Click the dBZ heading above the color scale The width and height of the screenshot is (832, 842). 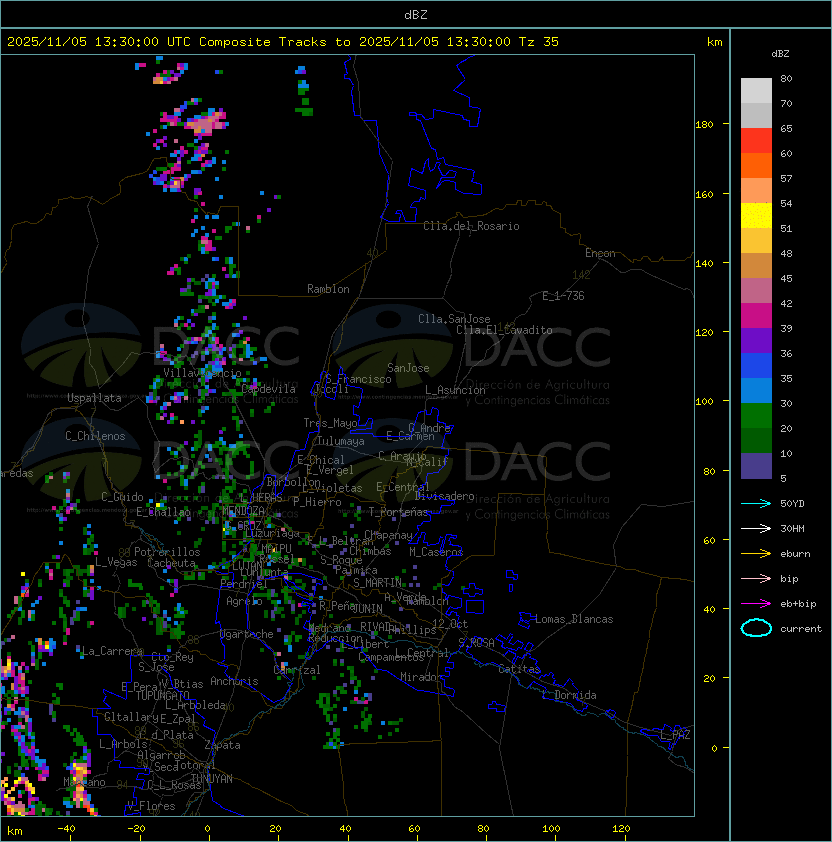point(780,54)
